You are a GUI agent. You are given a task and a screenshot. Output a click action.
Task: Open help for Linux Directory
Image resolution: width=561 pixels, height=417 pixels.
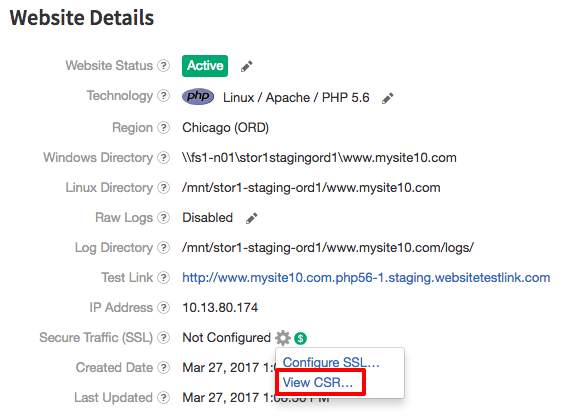click(164, 187)
